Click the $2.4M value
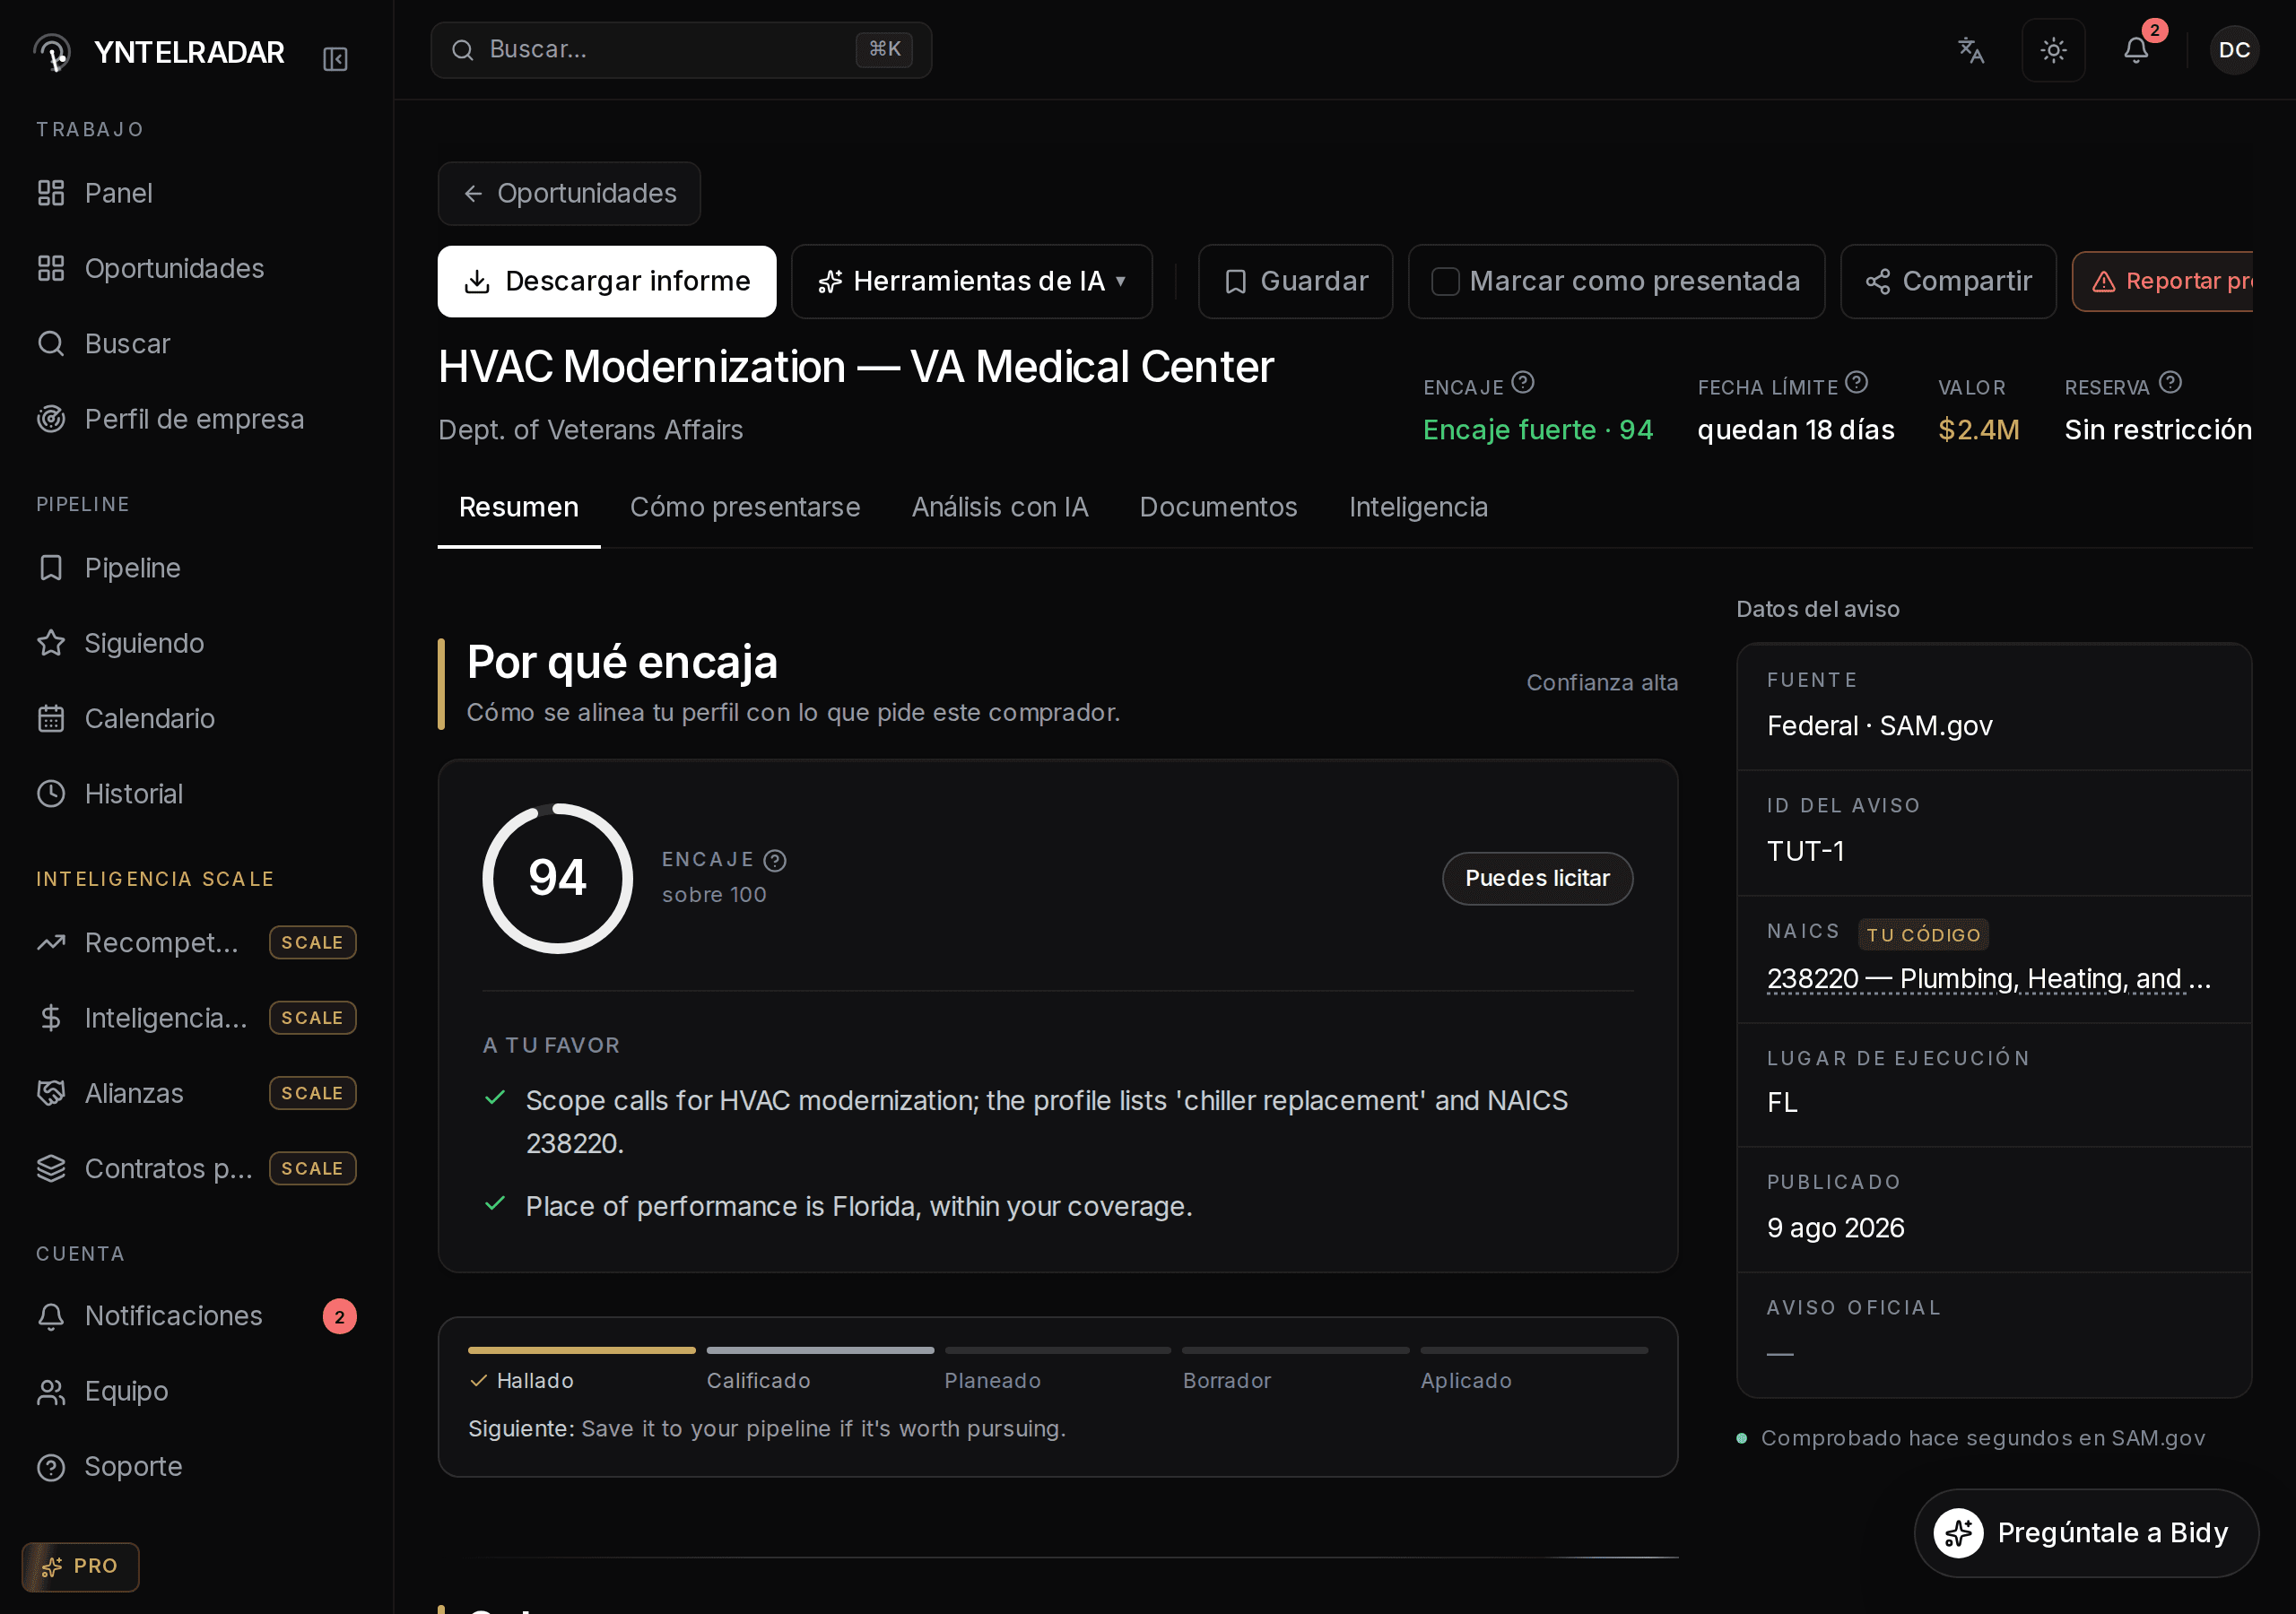The width and height of the screenshot is (2296, 1614). (1978, 430)
